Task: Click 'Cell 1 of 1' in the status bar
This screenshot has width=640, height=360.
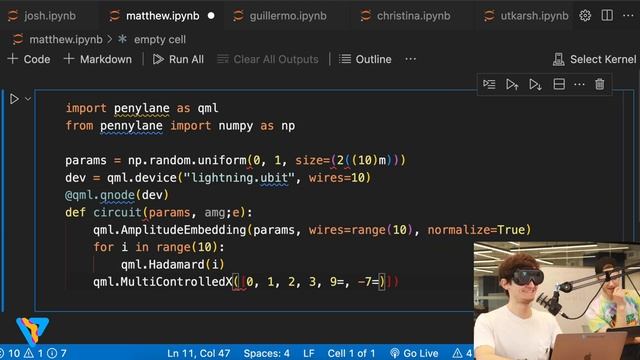Action: click(x=351, y=353)
